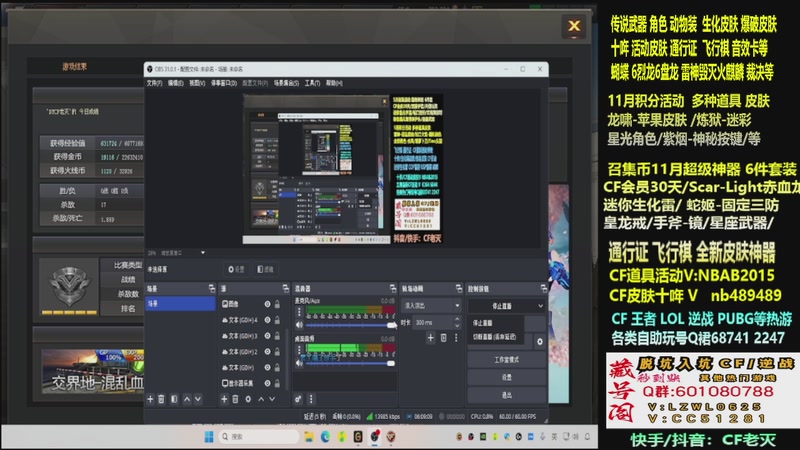Move source up in Sources panel
This screenshot has height=450, width=800.
click(x=261, y=399)
